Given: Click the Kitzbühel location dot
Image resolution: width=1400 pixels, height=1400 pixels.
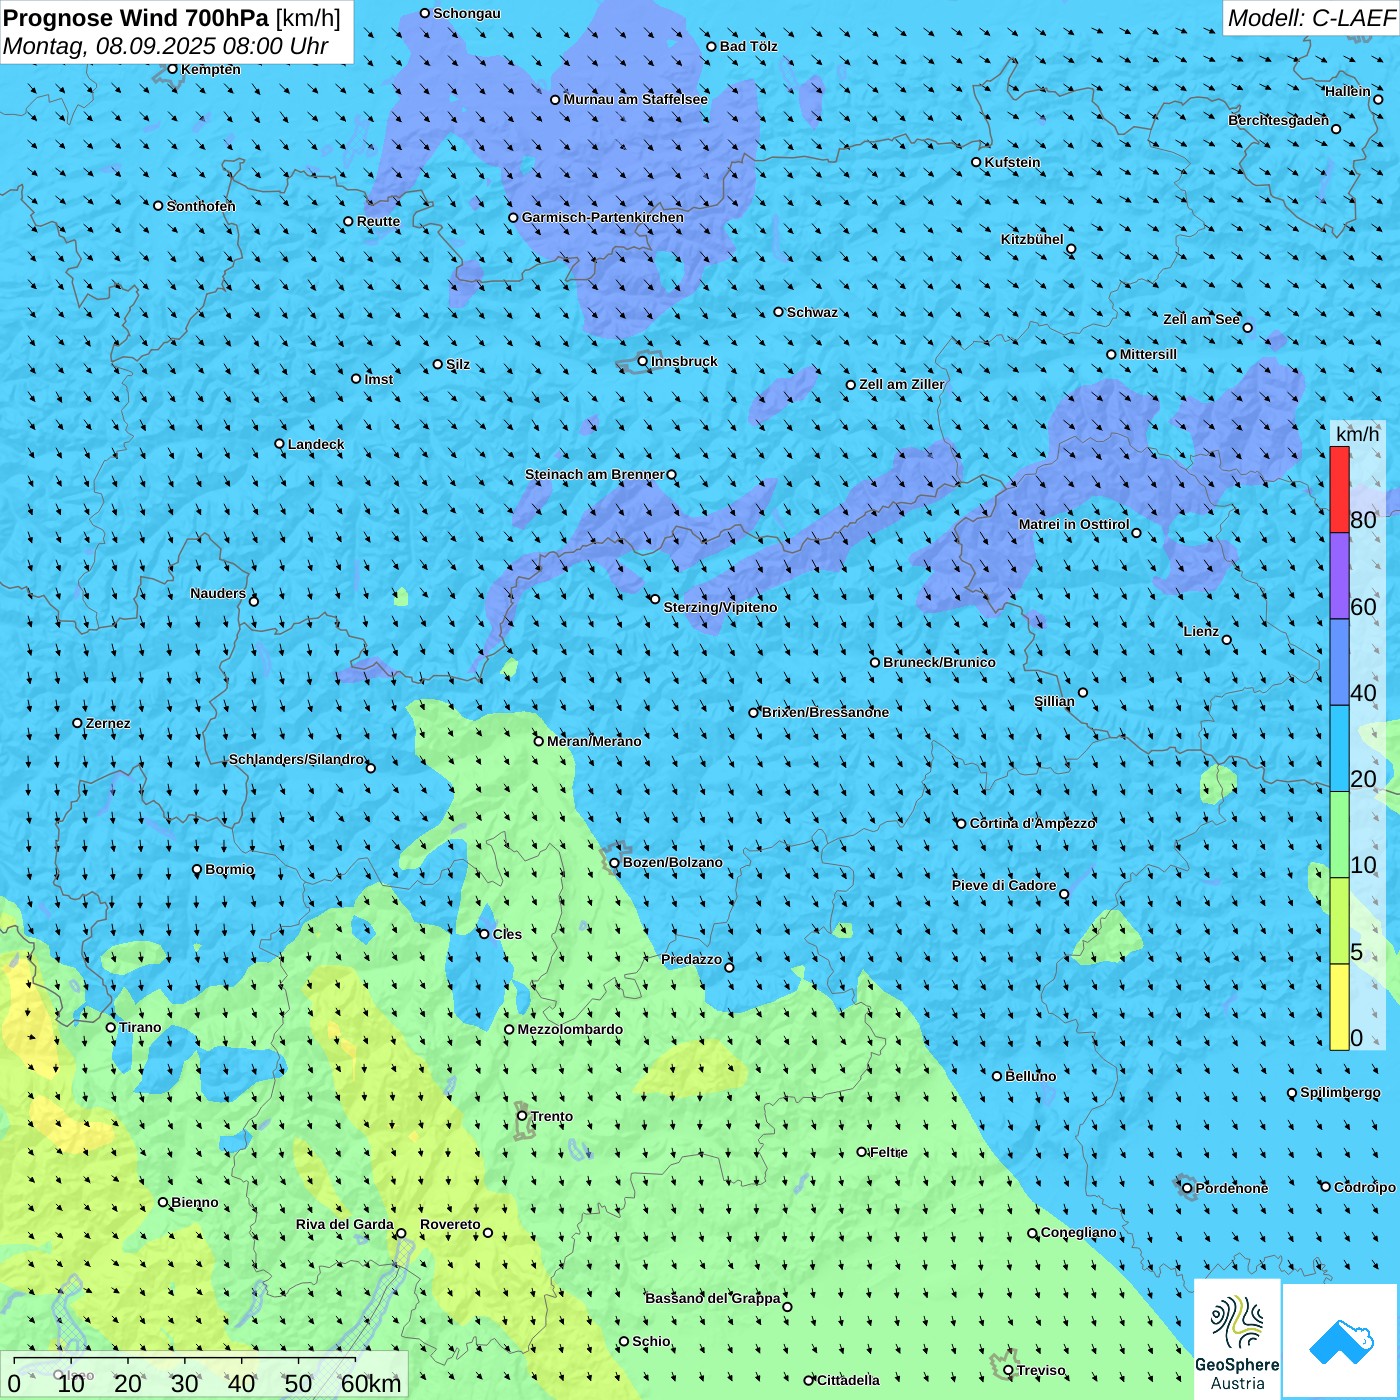Looking at the screenshot, I should (x=1071, y=249).
